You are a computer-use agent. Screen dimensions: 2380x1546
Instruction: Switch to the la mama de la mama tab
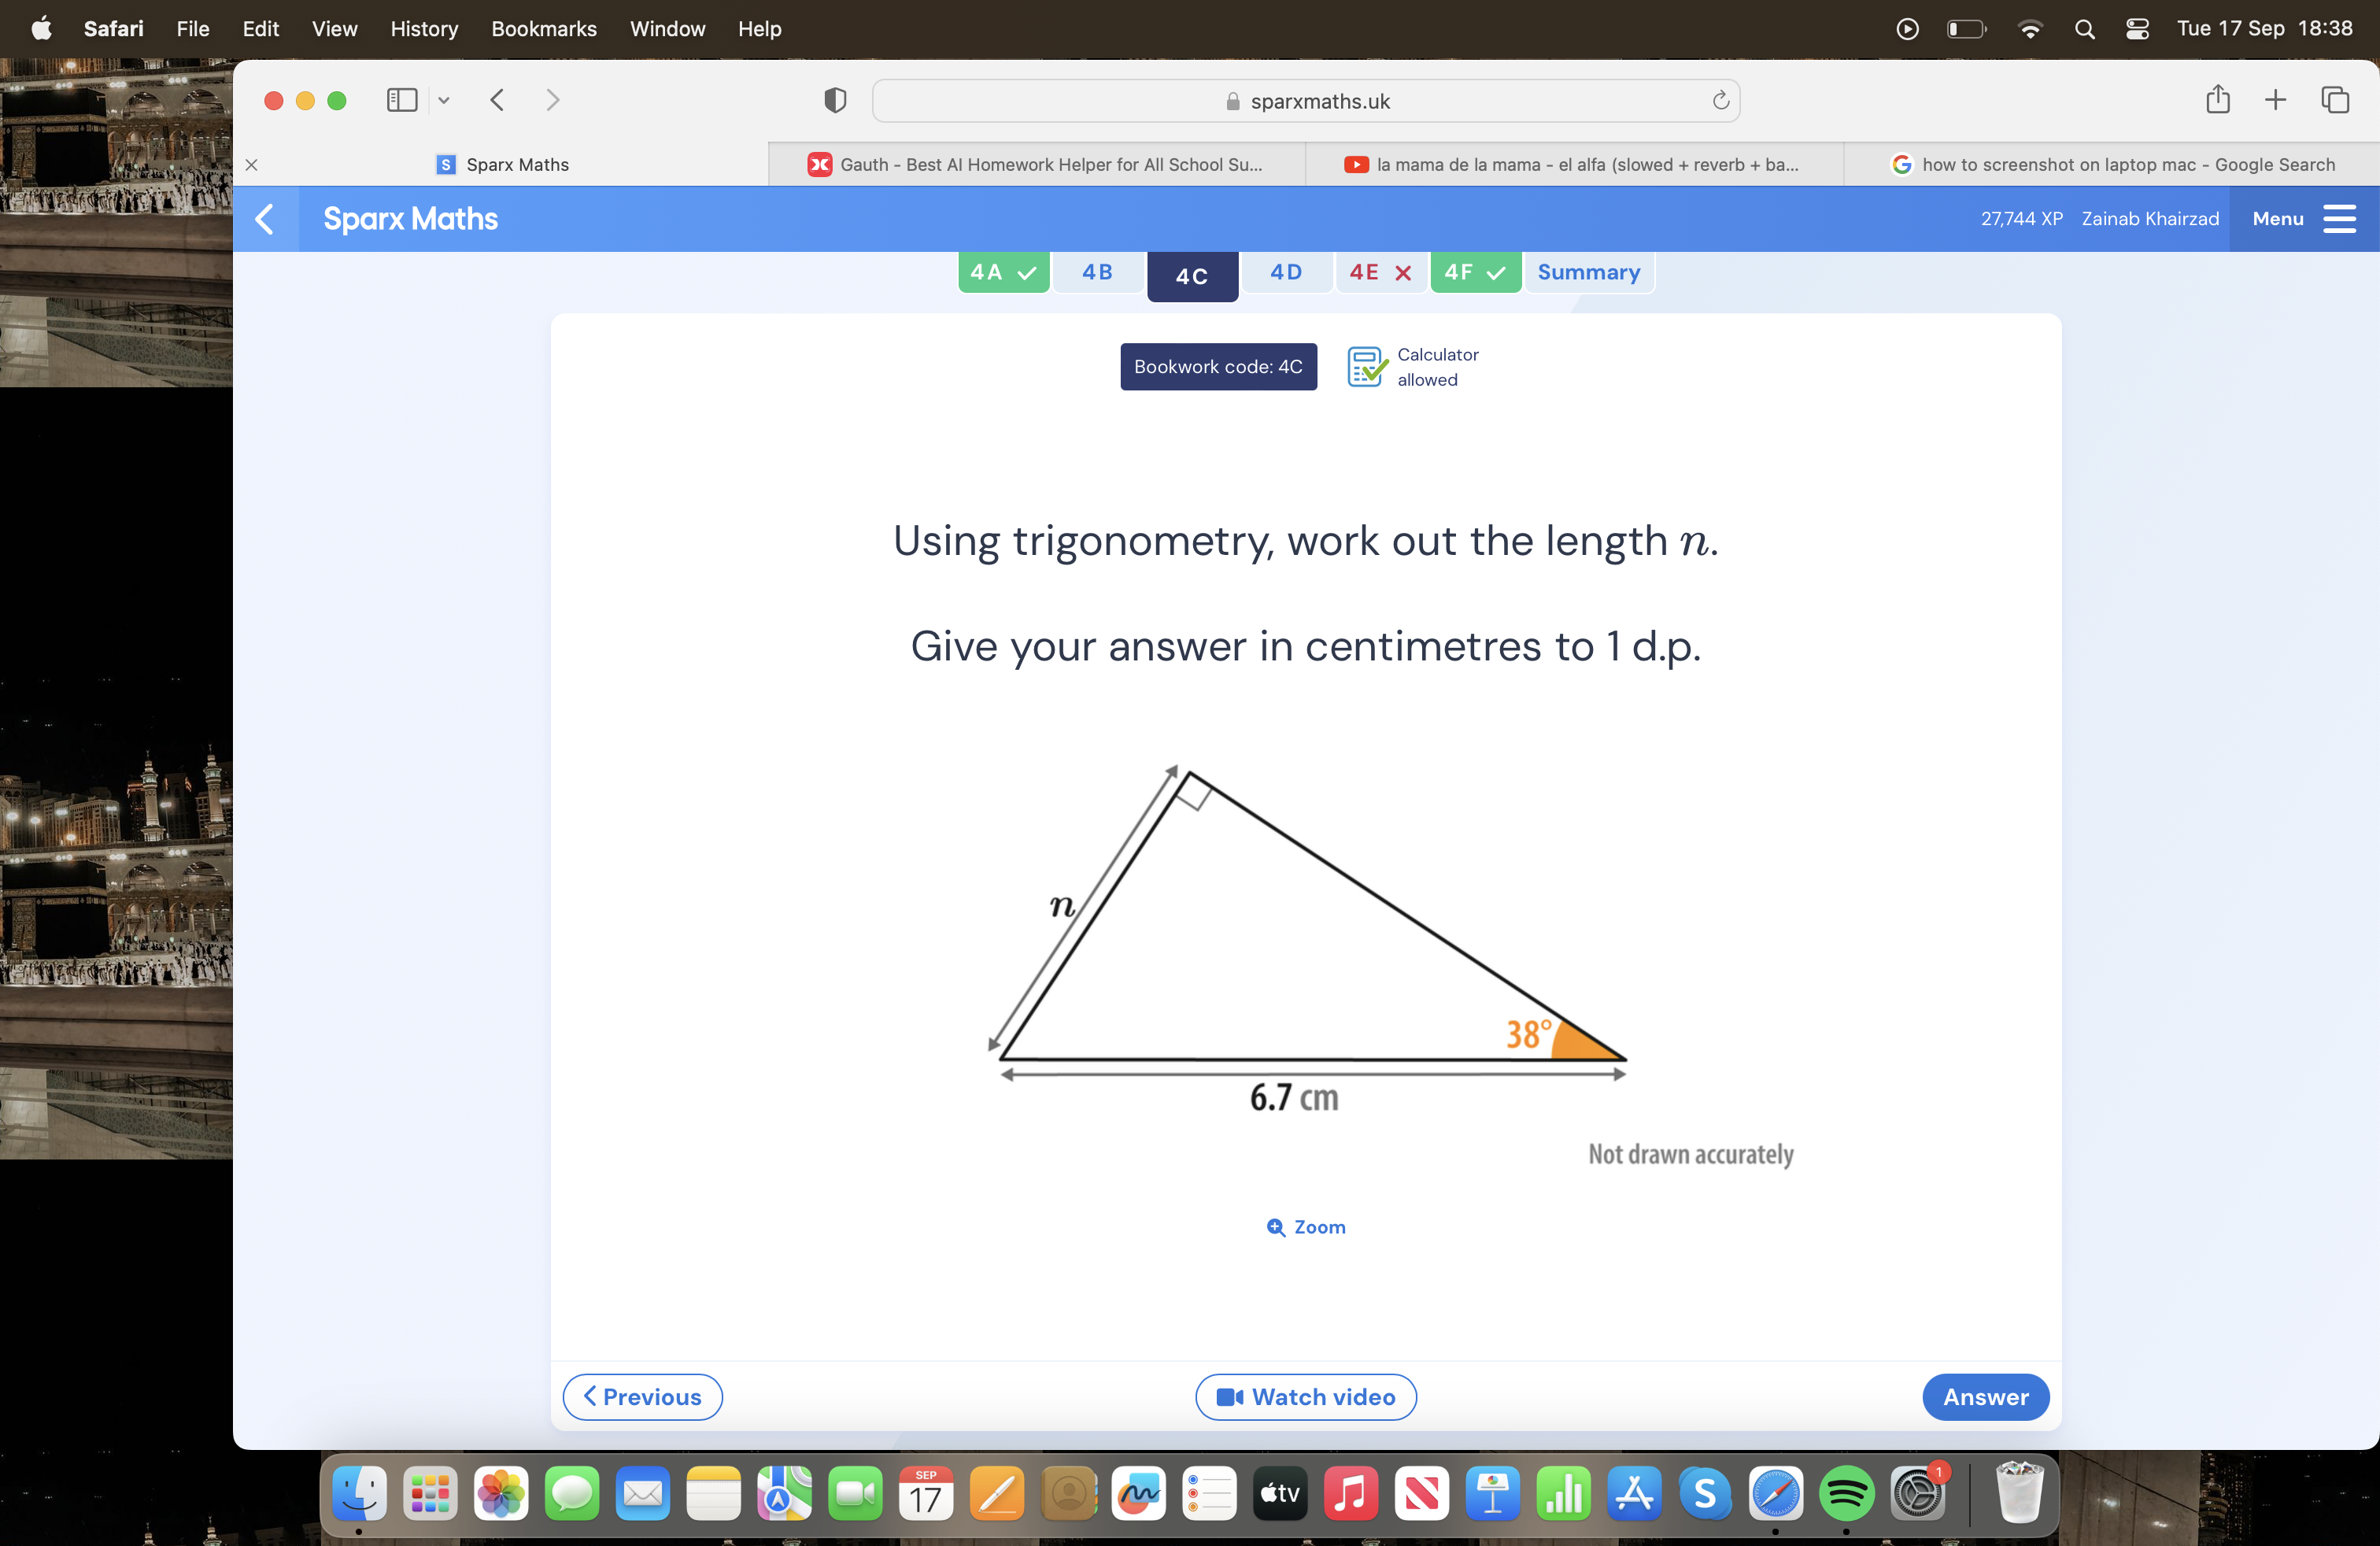[x=1573, y=165]
